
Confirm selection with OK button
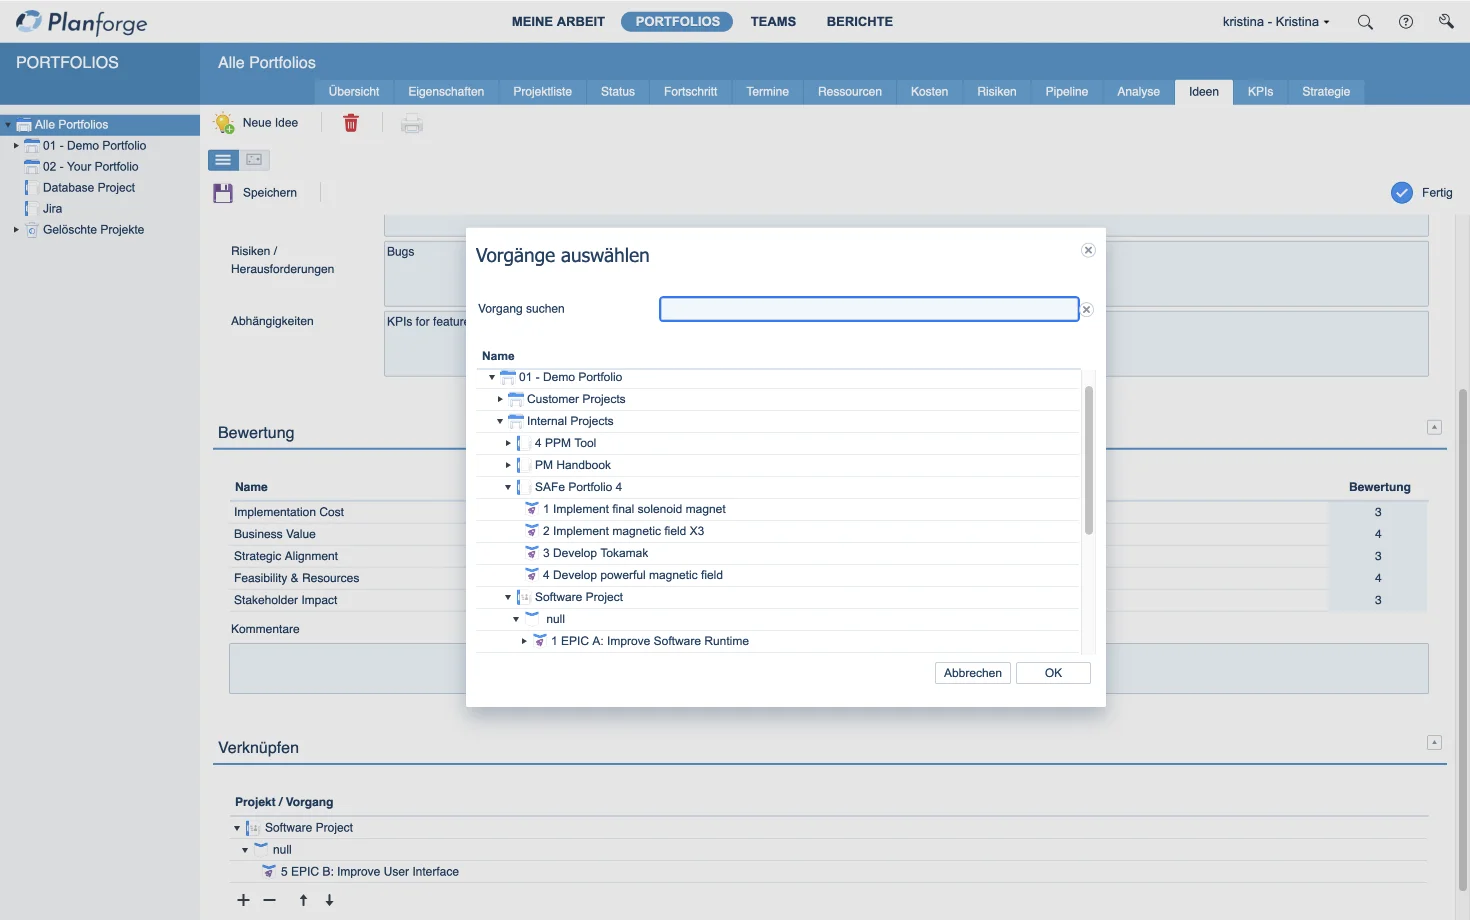click(1053, 673)
